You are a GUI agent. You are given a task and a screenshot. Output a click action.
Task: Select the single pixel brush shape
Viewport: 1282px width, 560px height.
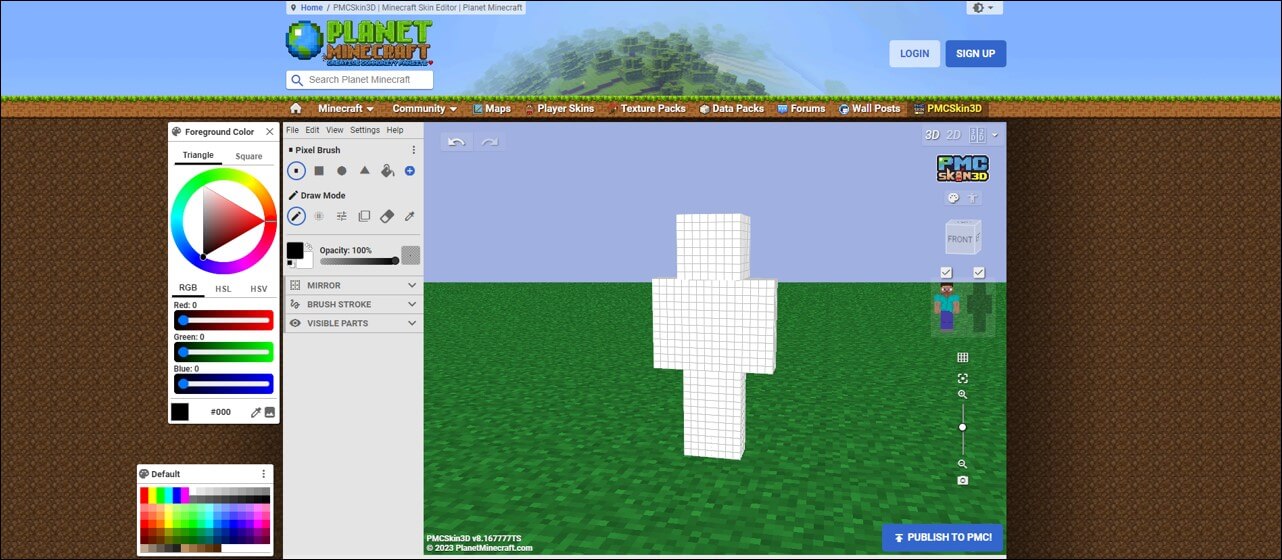[x=297, y=171]
